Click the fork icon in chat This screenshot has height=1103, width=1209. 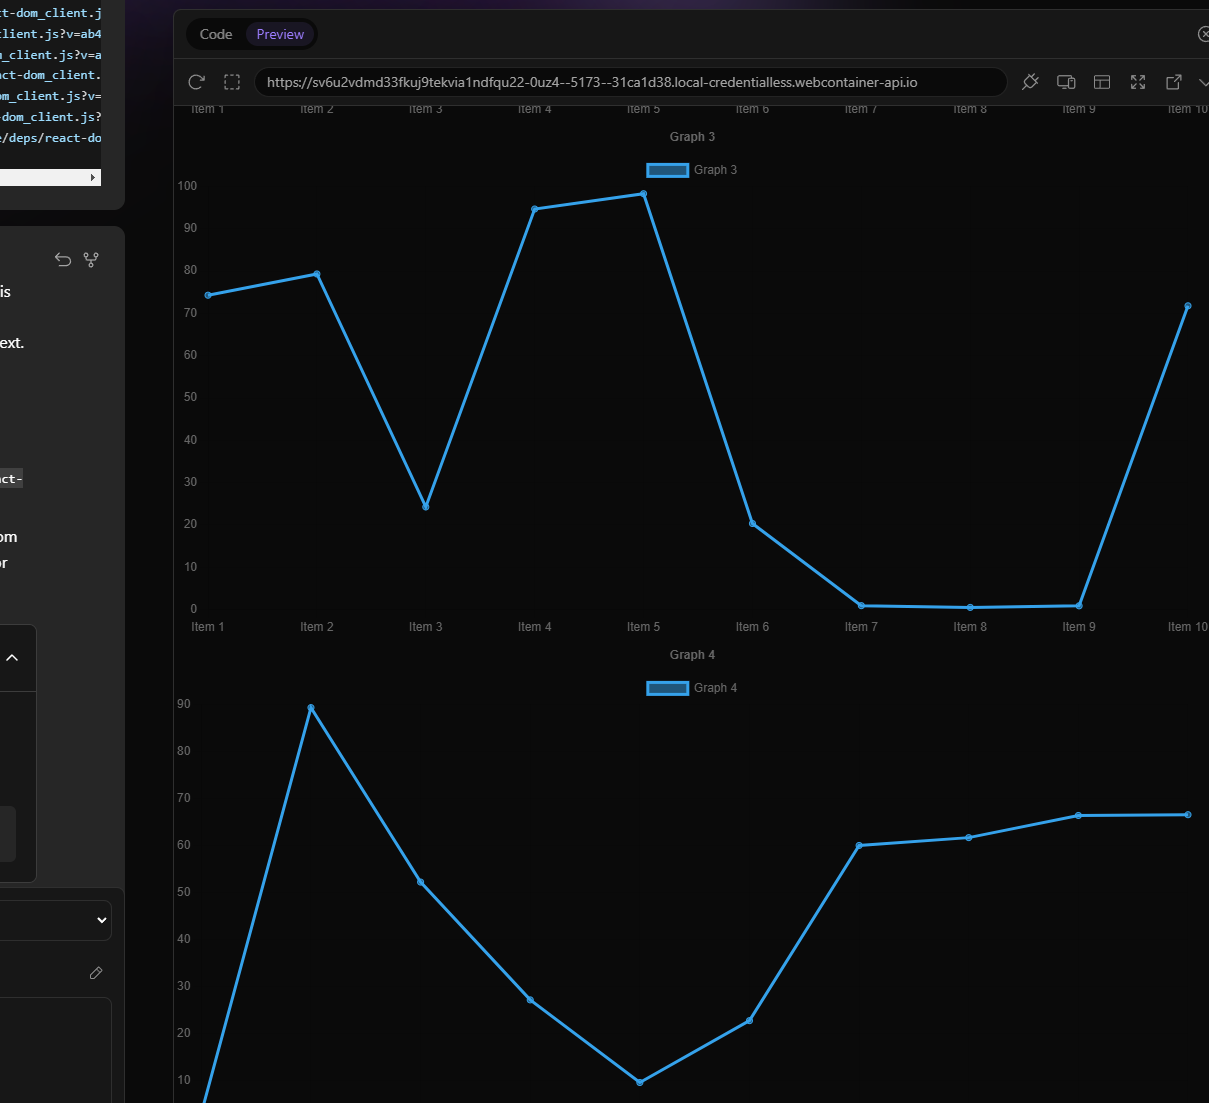pyautogui.click(x=91, y=260)
